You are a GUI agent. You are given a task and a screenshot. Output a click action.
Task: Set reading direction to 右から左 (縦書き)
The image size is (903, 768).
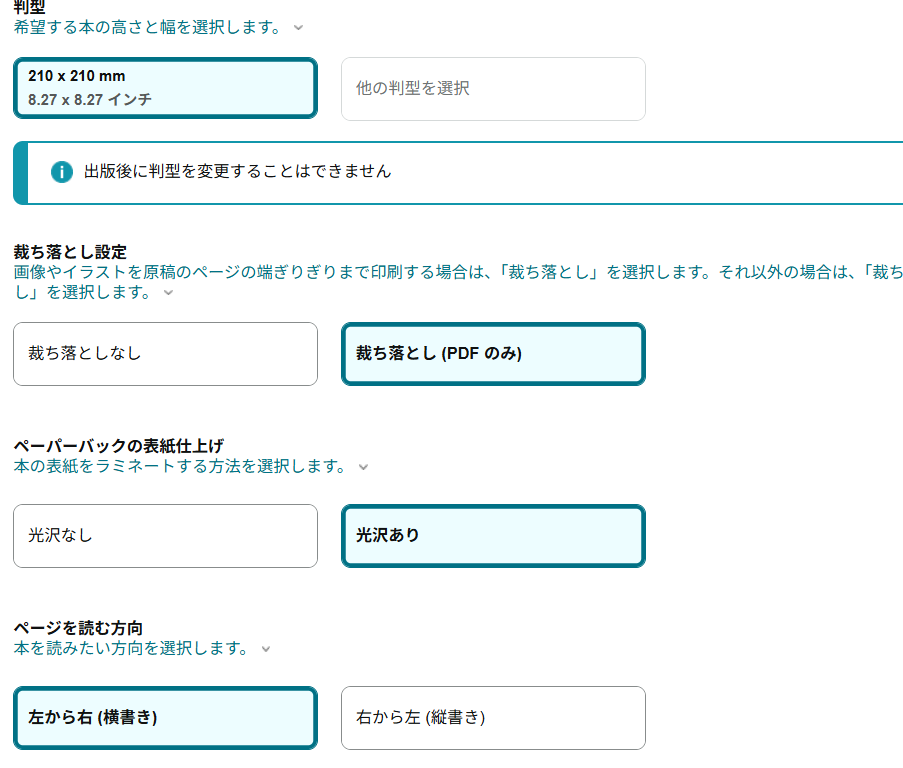click(x=493, y=718)
